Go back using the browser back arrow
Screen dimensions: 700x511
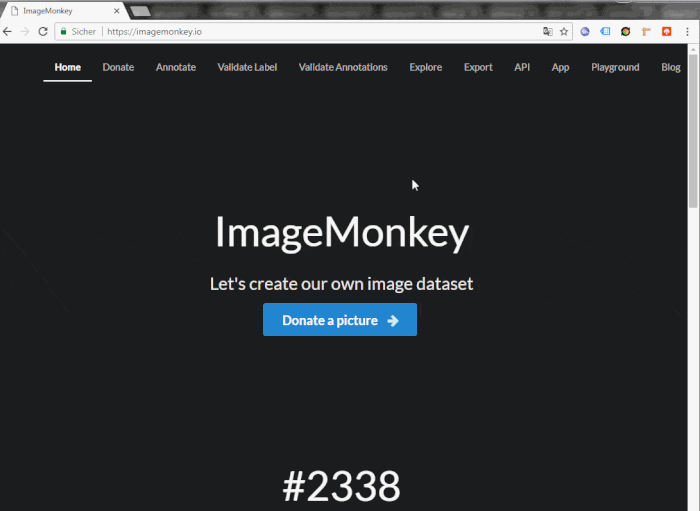(7, 32)
